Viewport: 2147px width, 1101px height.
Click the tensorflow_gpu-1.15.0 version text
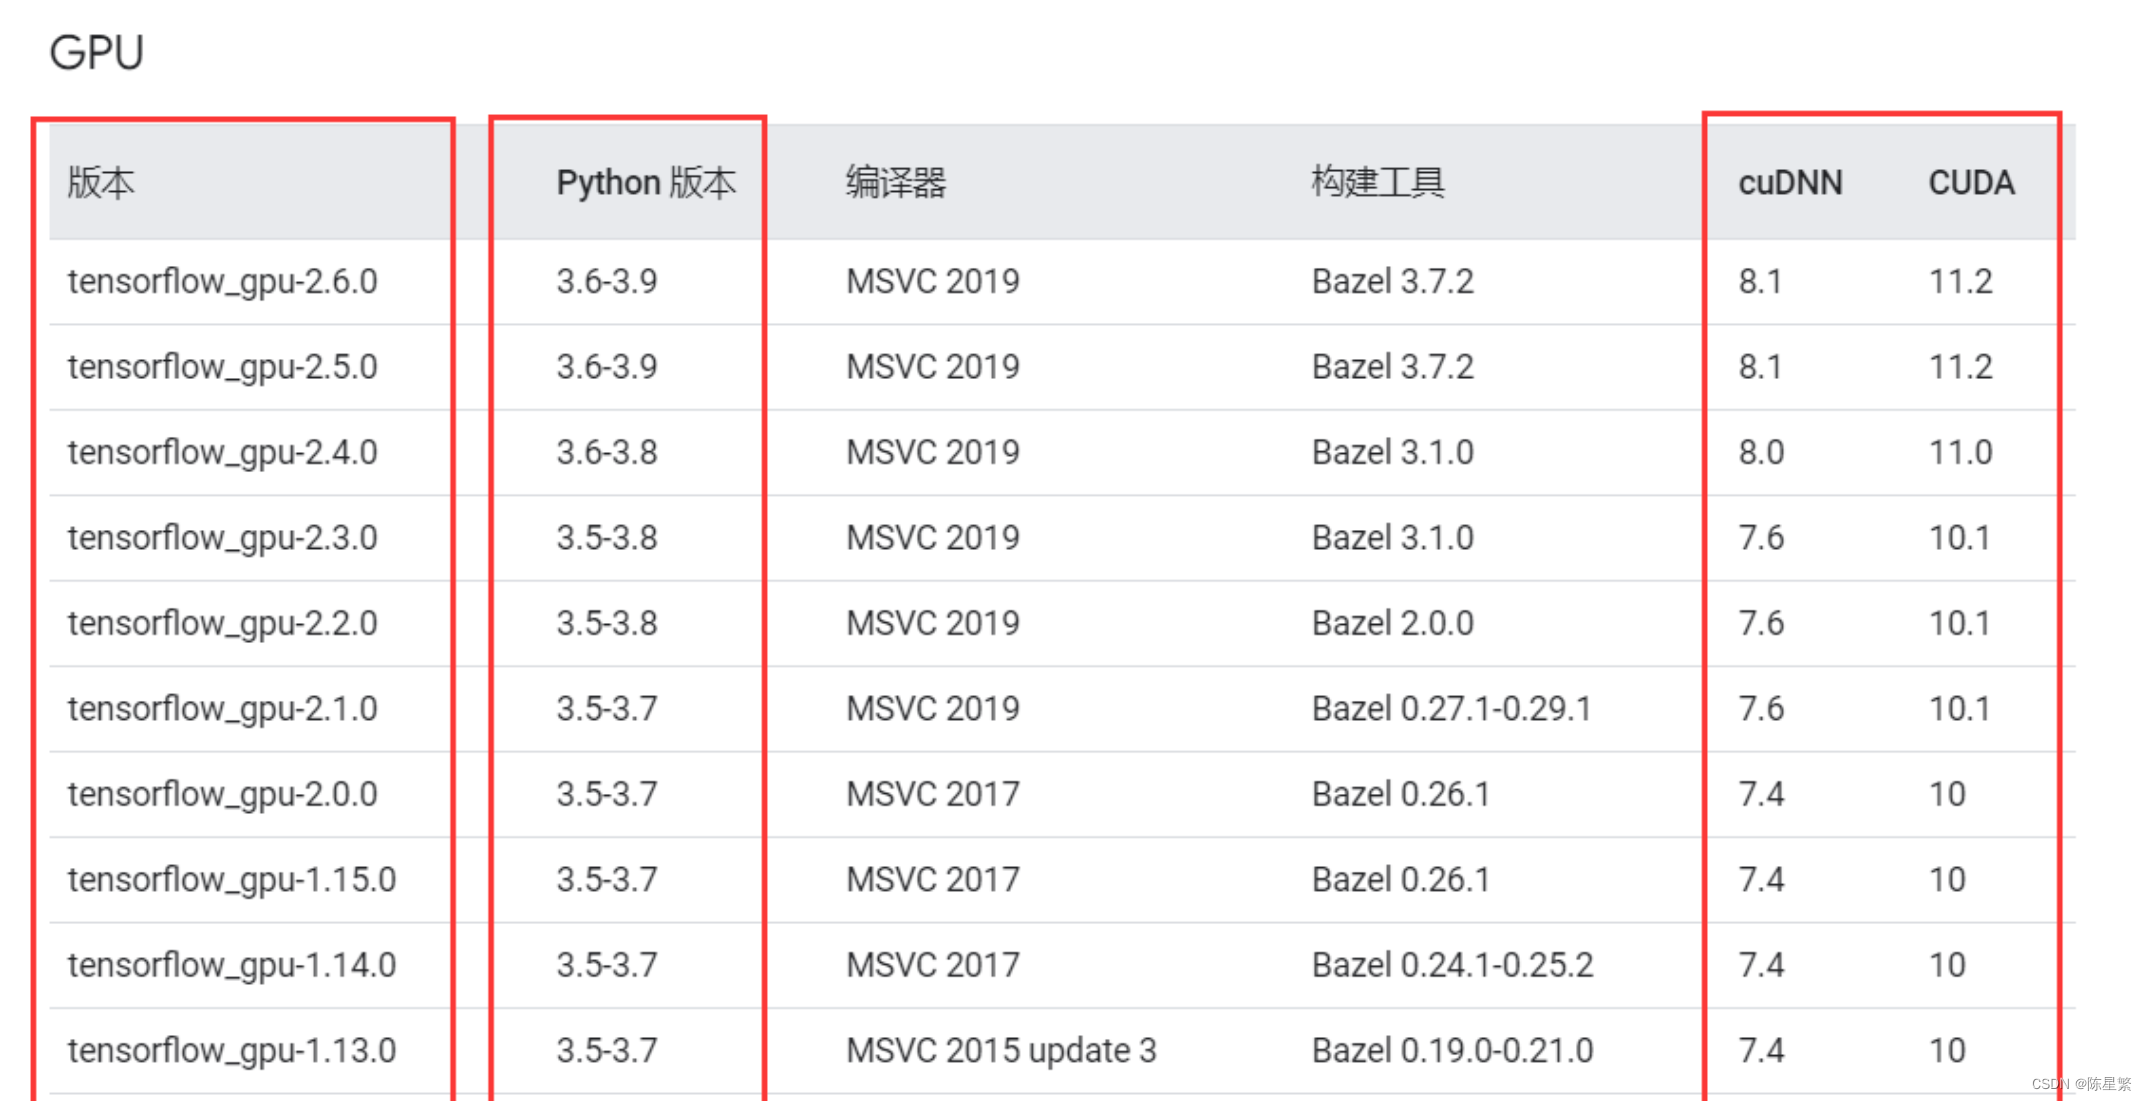point(231,880)
